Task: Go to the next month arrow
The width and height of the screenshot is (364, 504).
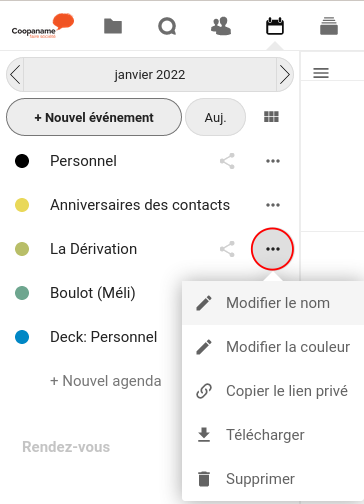Action: pyautogui.click(x=285, y=74)
